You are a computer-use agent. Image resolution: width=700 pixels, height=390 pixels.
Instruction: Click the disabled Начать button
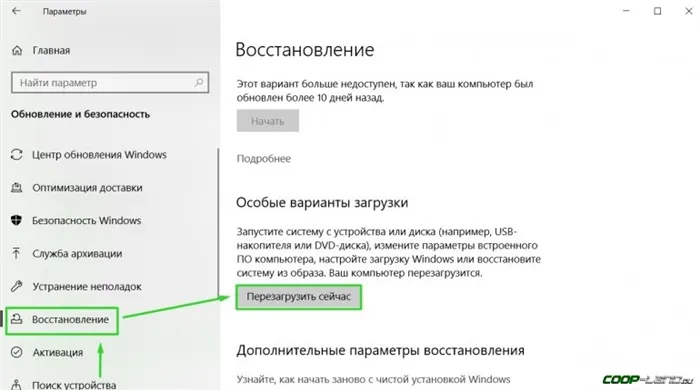(267, 121)
